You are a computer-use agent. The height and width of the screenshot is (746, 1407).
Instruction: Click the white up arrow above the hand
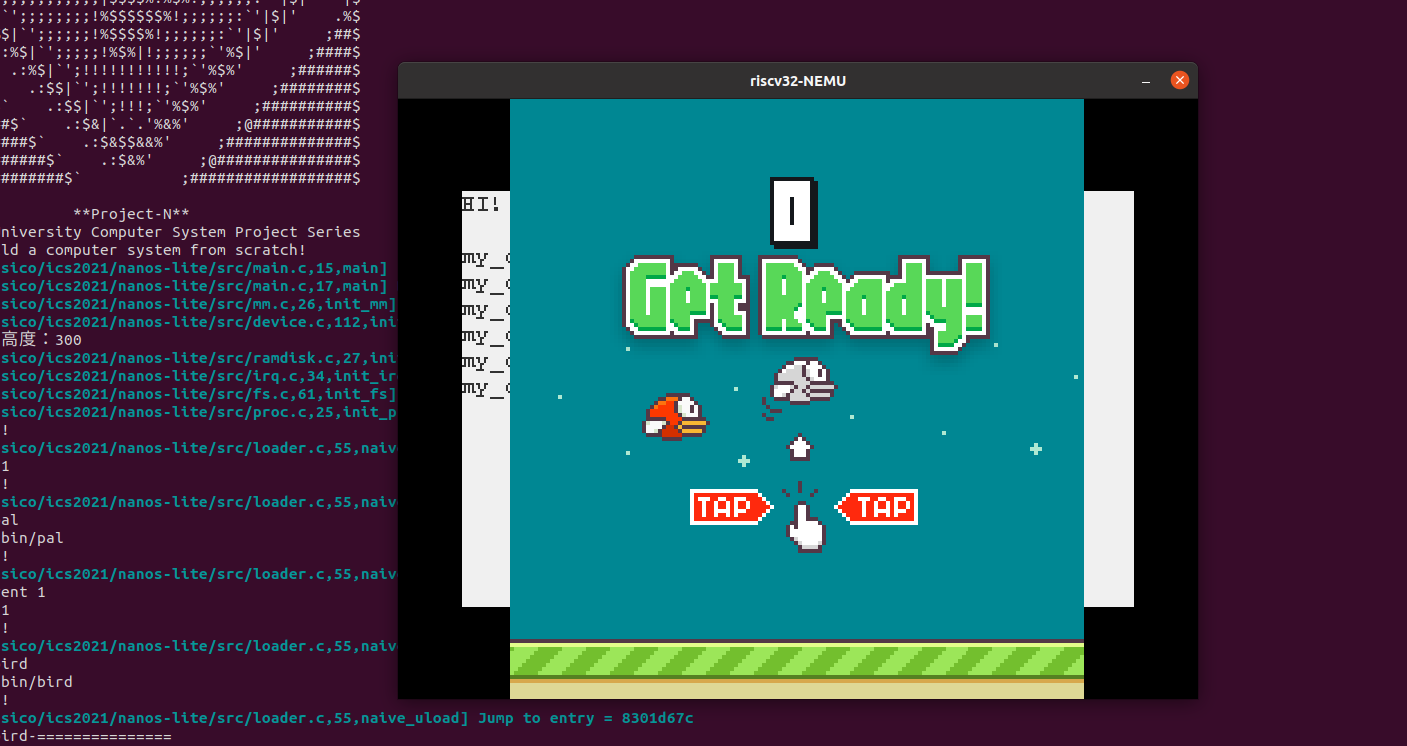(x=799, y=447)
